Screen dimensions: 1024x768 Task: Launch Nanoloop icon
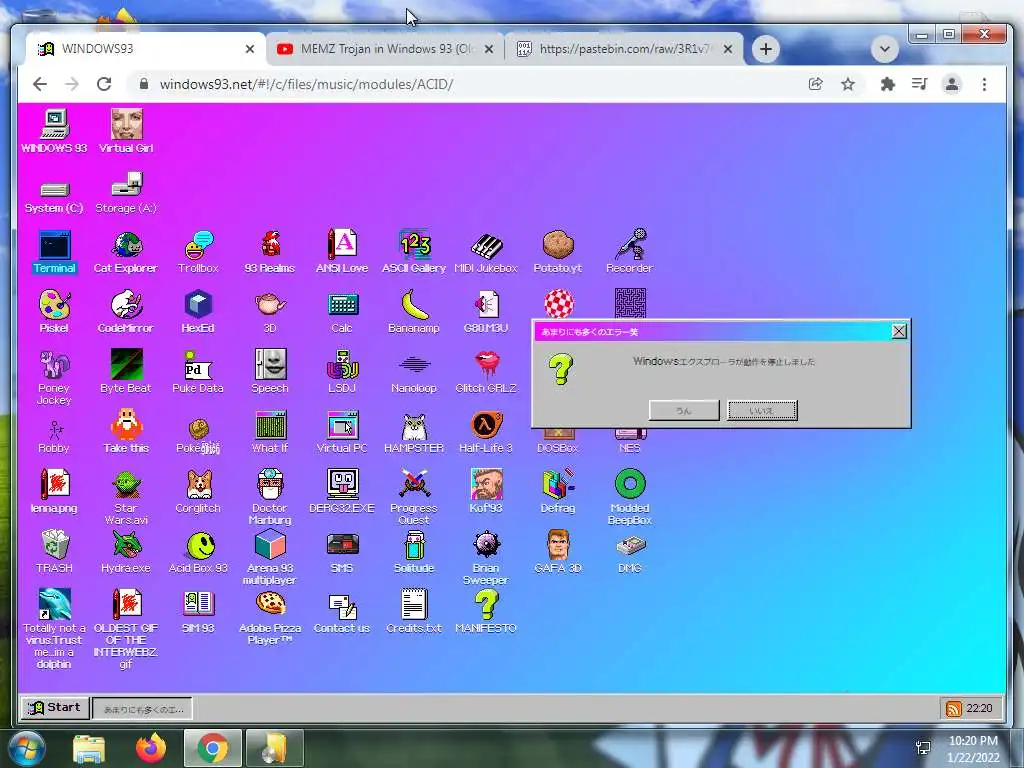pyautogui.click(x=414, y=372)
